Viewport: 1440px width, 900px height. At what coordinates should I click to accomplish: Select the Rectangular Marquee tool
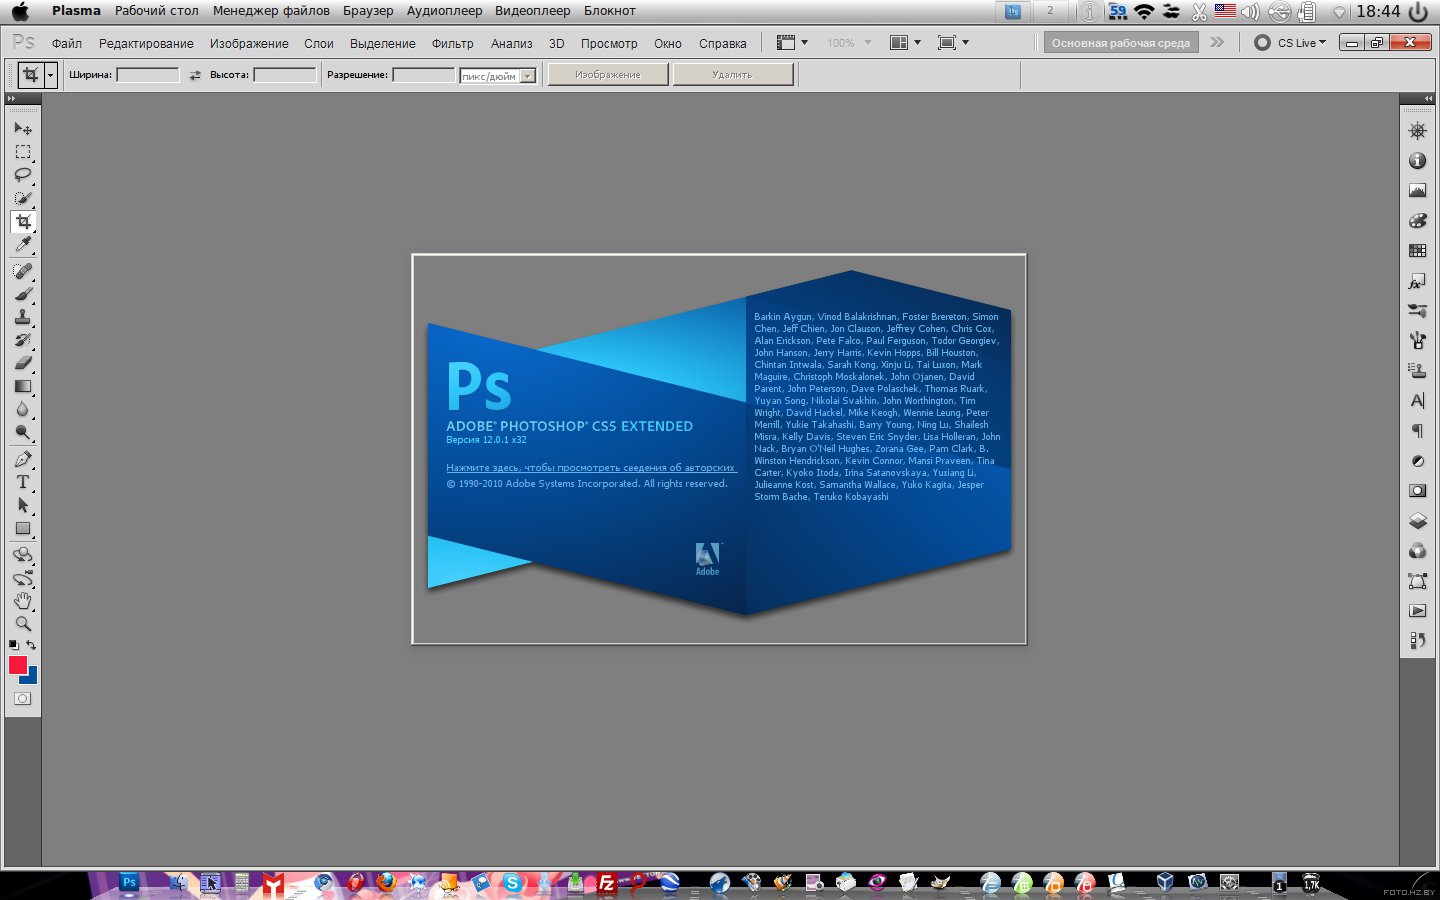[x=23, y=152]
